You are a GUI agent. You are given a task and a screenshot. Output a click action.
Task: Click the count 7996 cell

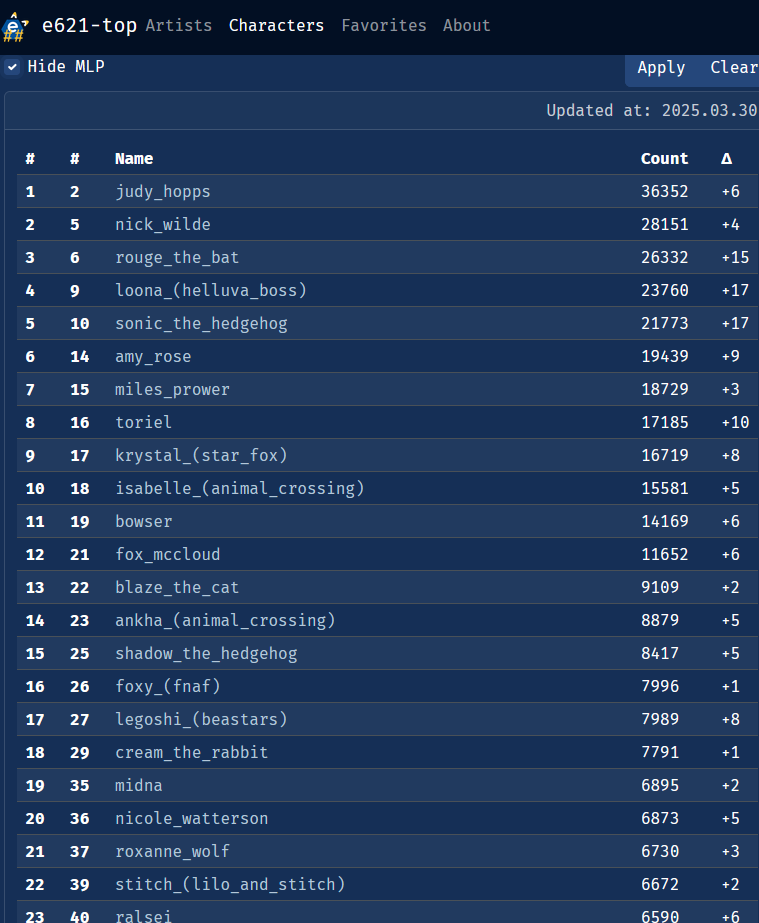coord(659,686)
